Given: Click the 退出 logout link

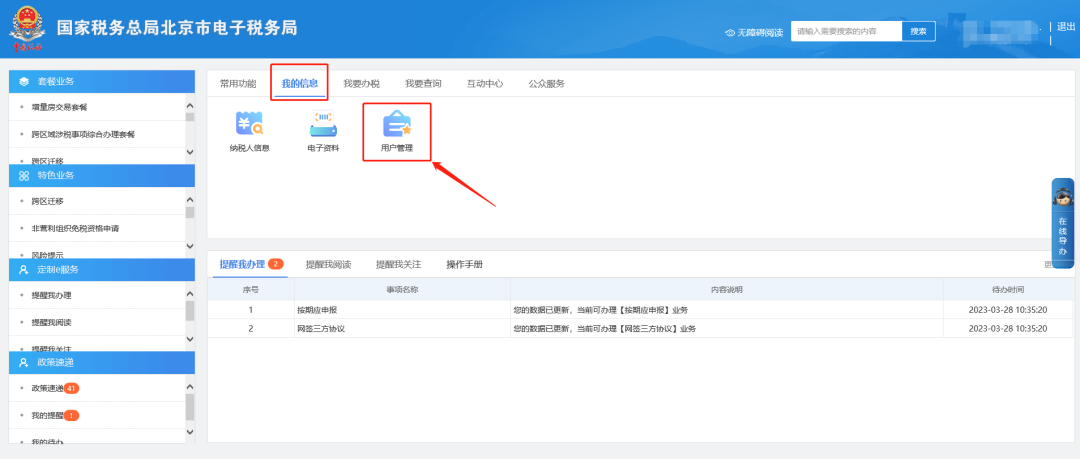Looking at the screenshot, I should tap(1065, 27).
